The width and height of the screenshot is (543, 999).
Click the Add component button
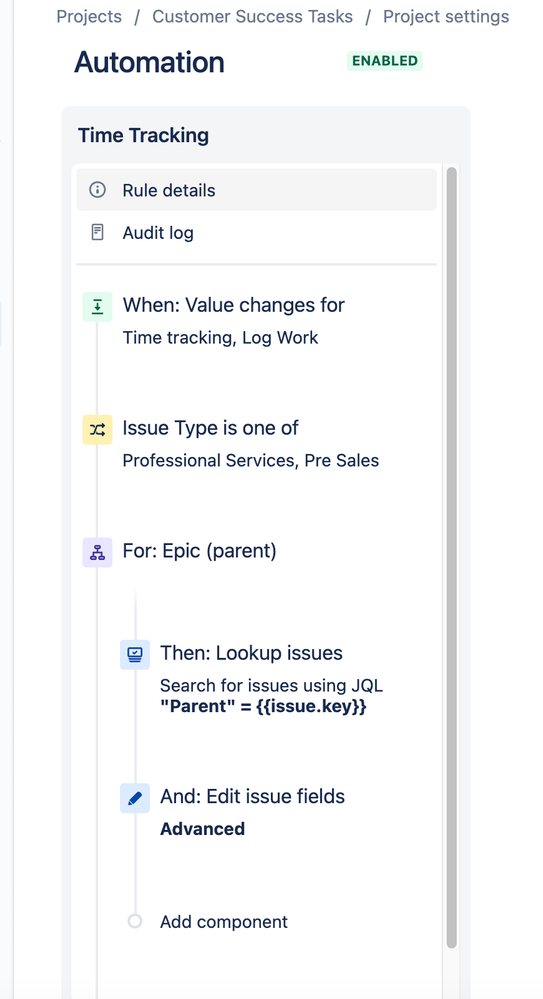point(224,921)
